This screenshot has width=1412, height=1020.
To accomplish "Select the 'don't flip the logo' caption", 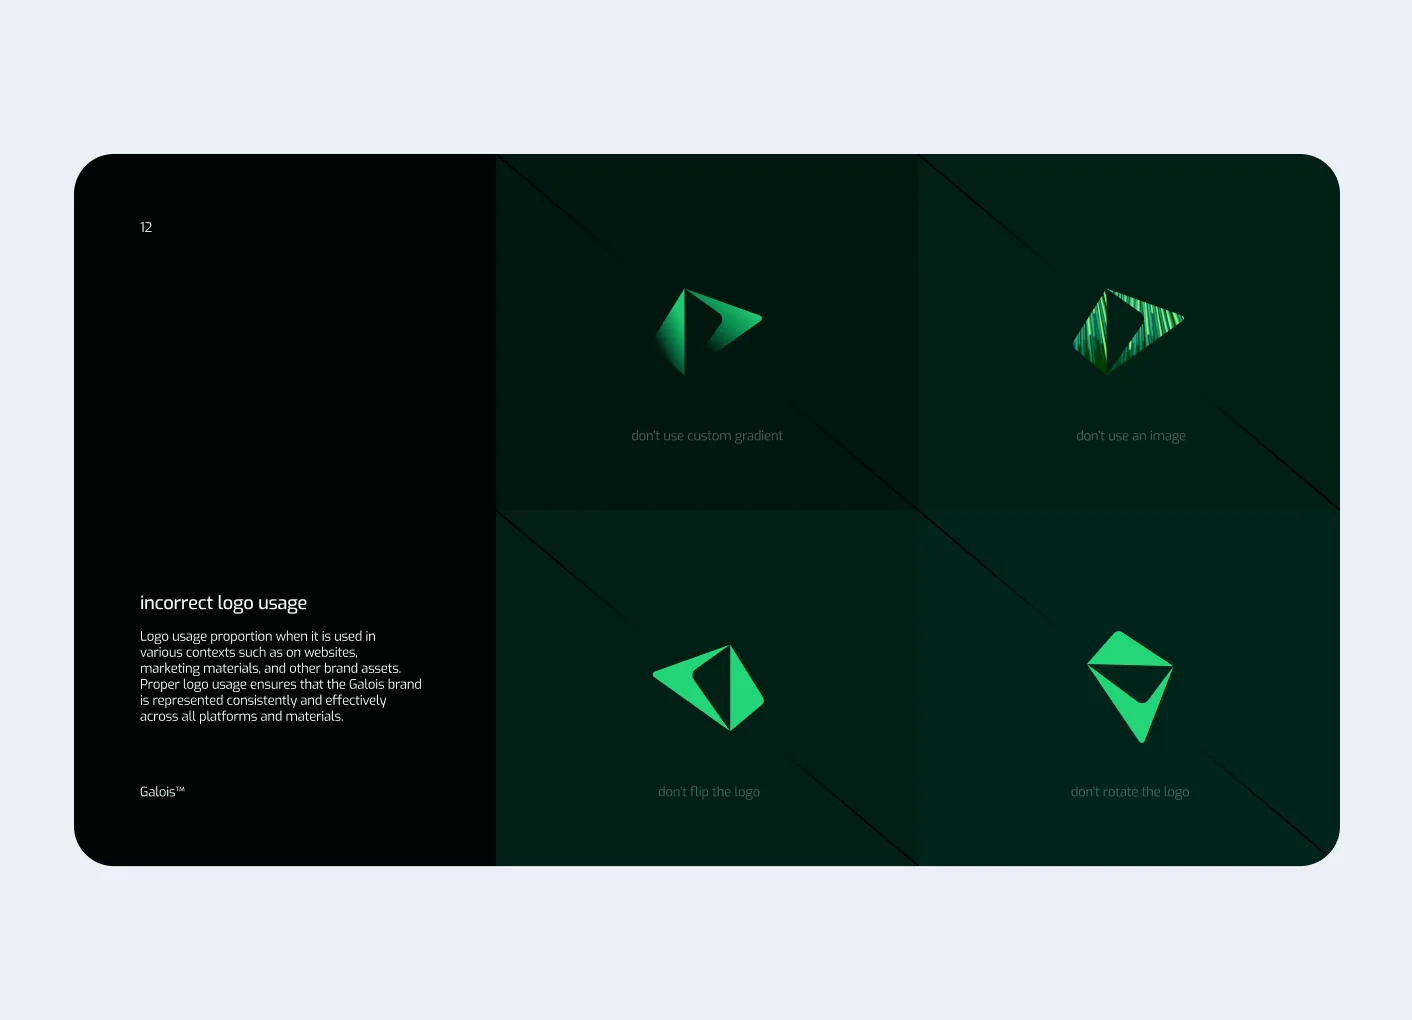I will 709,792.
